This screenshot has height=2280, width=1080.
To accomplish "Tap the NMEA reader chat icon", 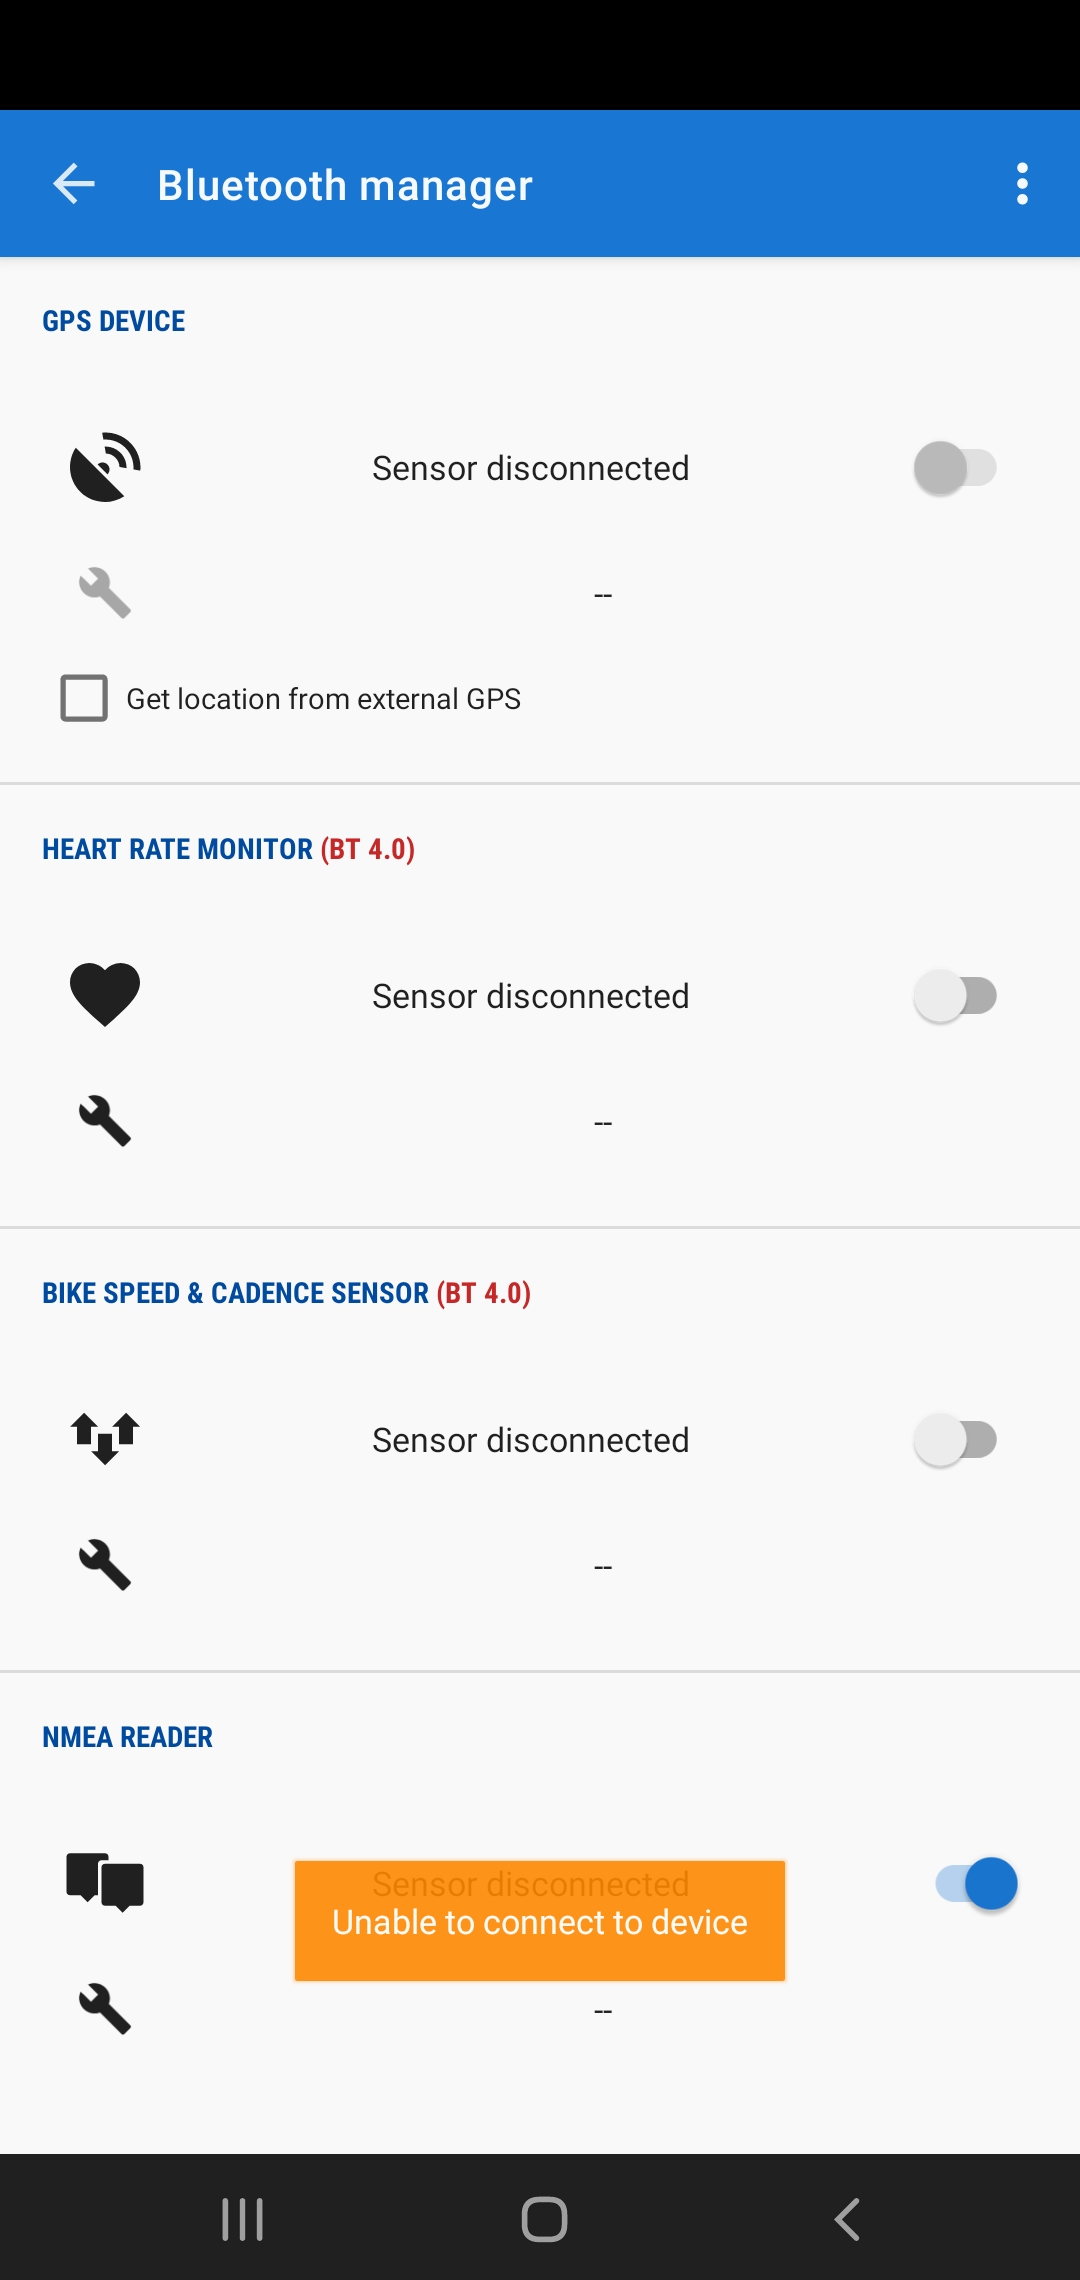I will (x=105, y=1882).
